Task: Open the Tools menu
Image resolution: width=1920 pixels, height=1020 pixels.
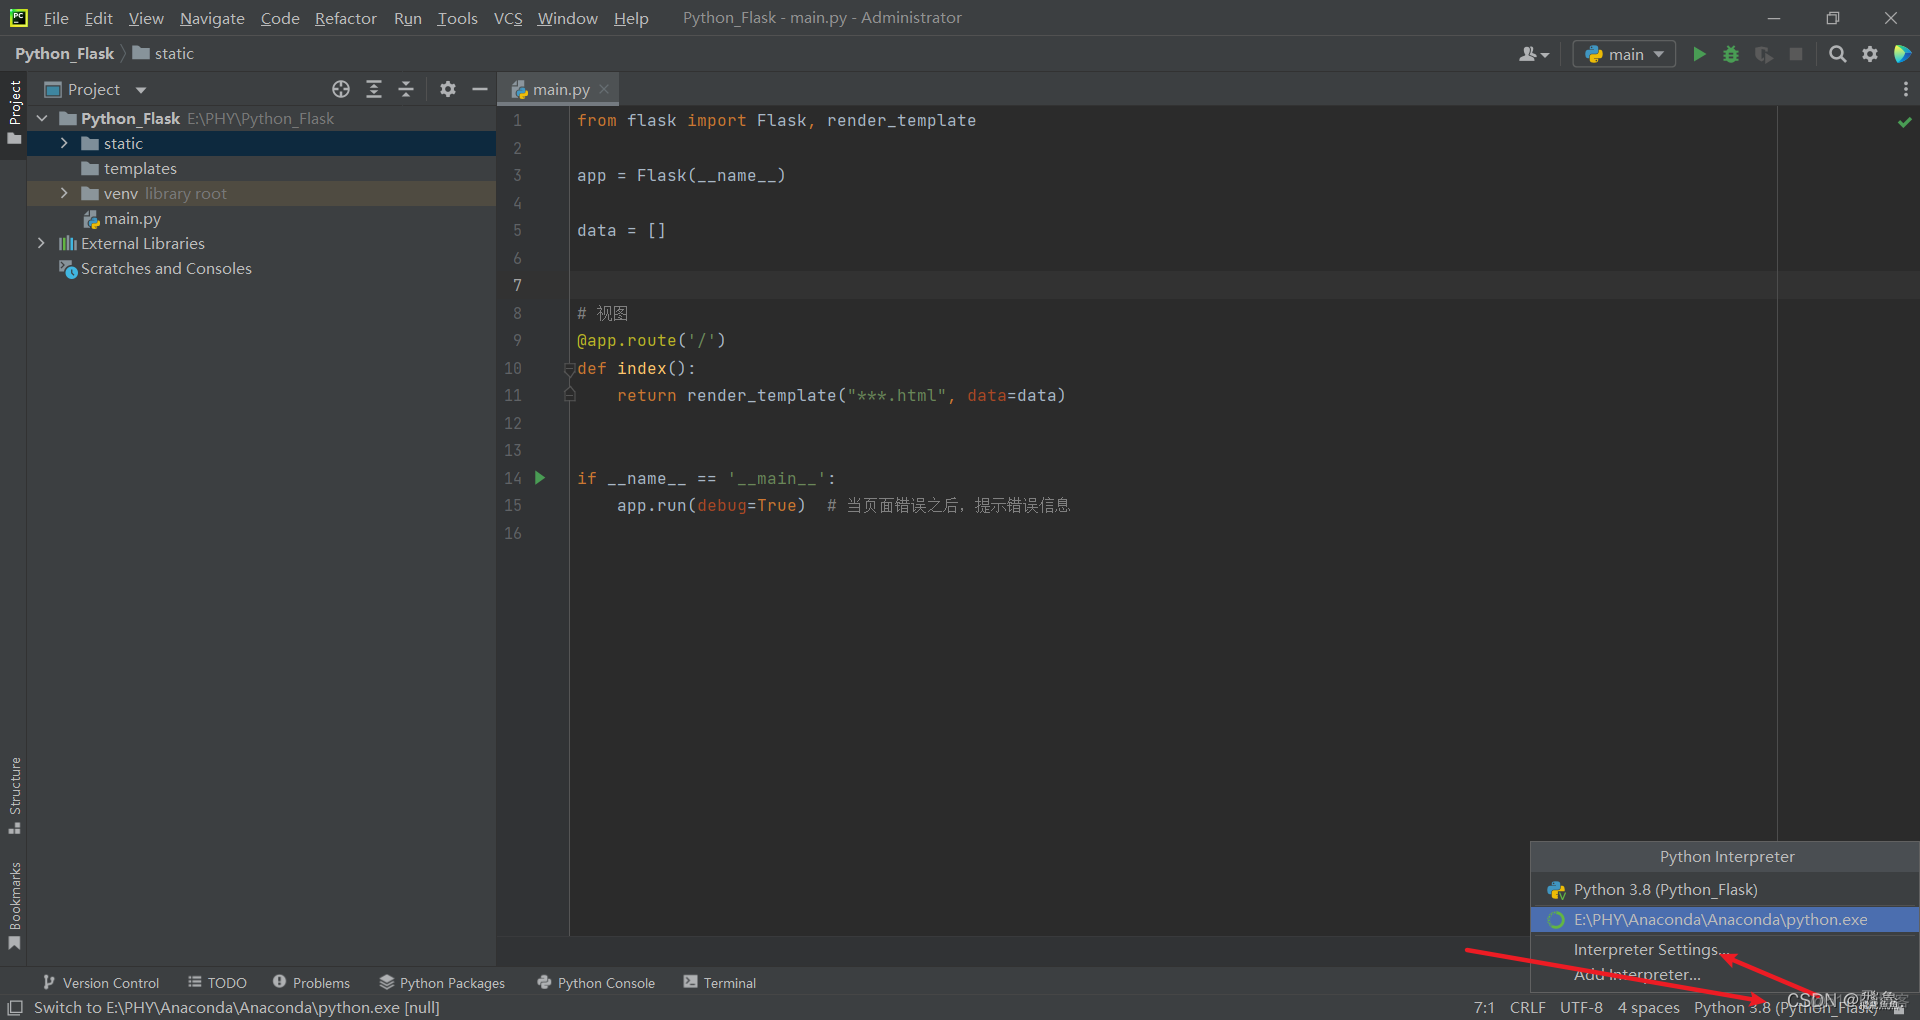Action: (457, 18)
